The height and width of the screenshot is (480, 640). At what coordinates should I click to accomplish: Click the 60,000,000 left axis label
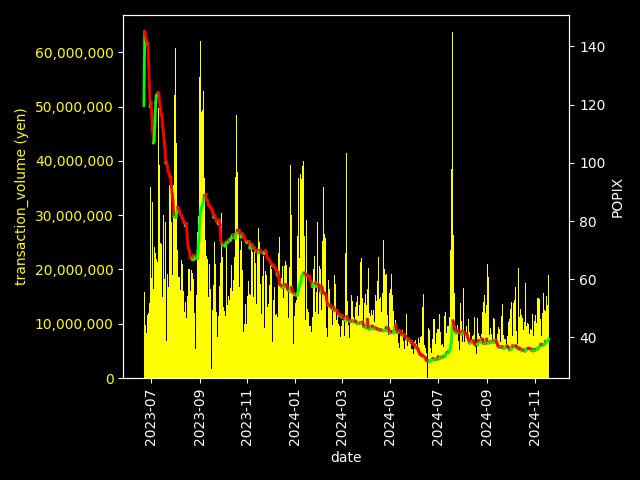(74, 53)
